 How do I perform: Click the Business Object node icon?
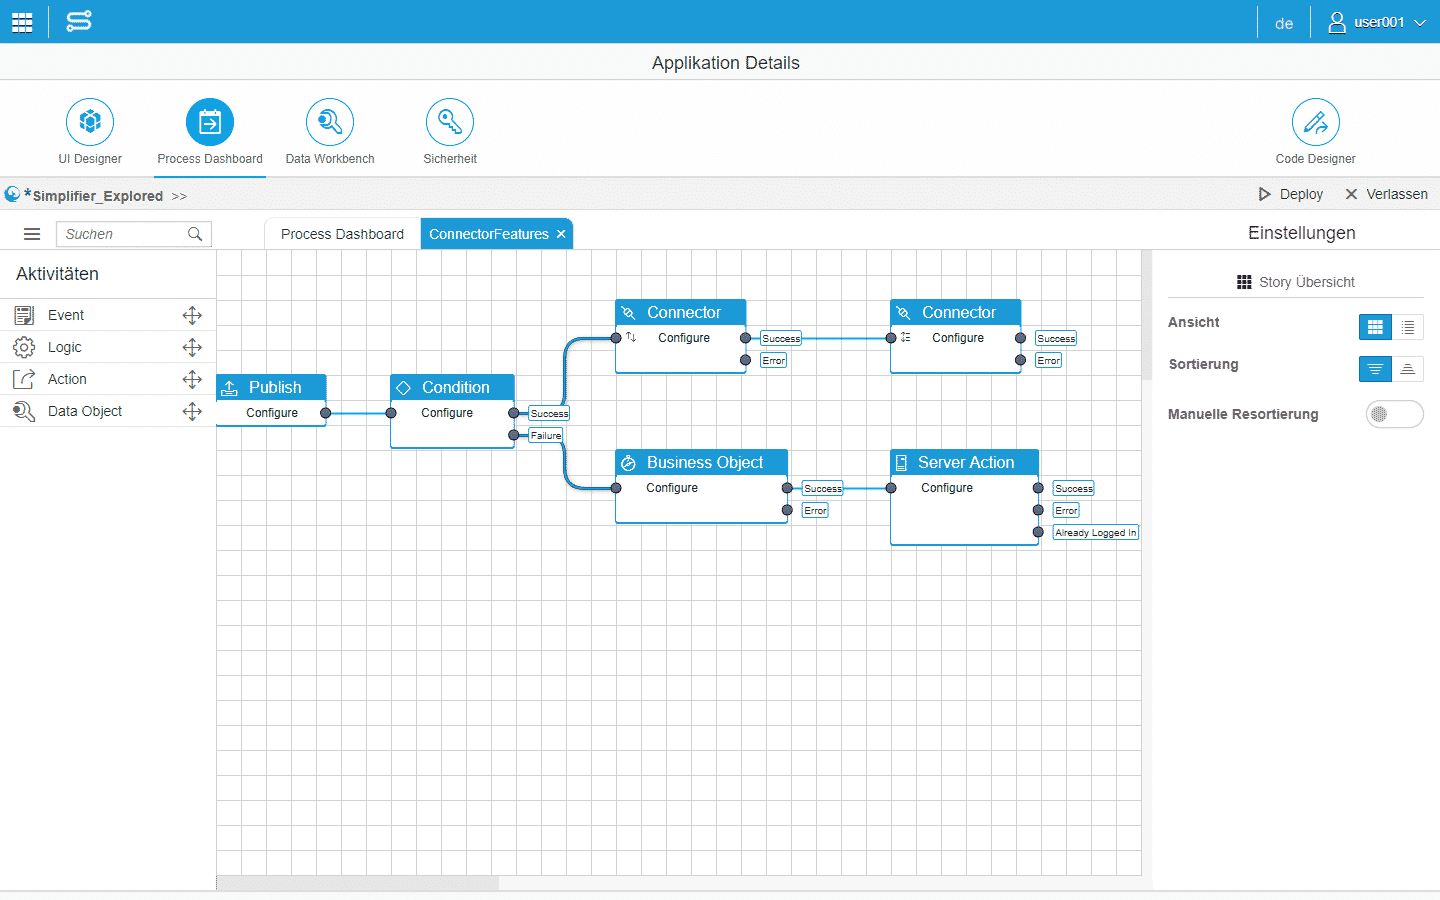click(x=628, y=463)
